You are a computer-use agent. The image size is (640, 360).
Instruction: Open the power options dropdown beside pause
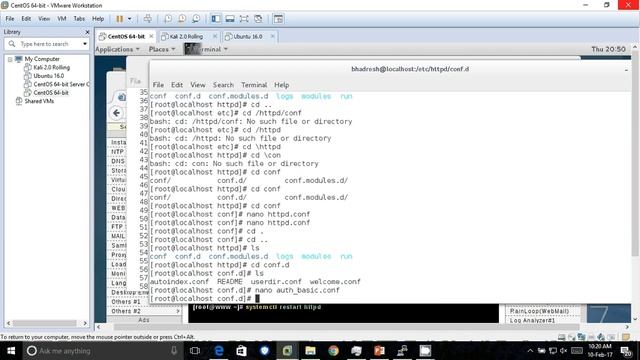coord(130,19)
